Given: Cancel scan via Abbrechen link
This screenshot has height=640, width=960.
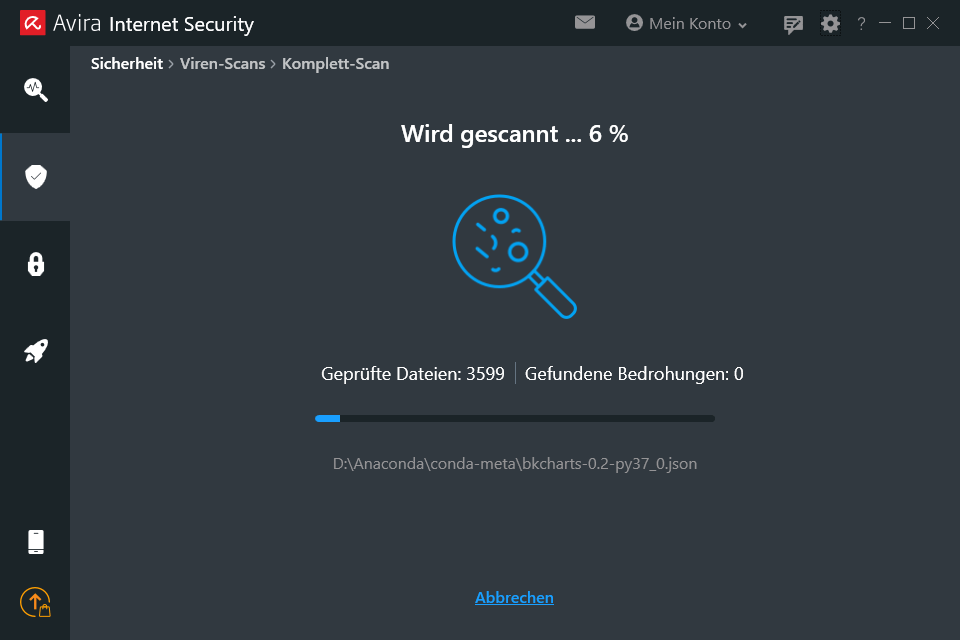Looking at the screenshot, I should point(514,597).
